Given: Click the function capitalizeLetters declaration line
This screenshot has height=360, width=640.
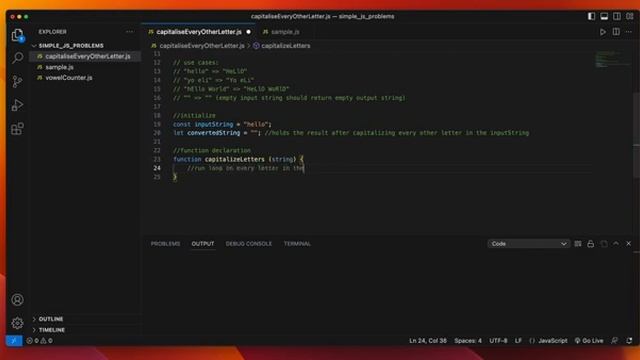Looking at the screenshot, I should pyautogui.click(x=238, y=159).
